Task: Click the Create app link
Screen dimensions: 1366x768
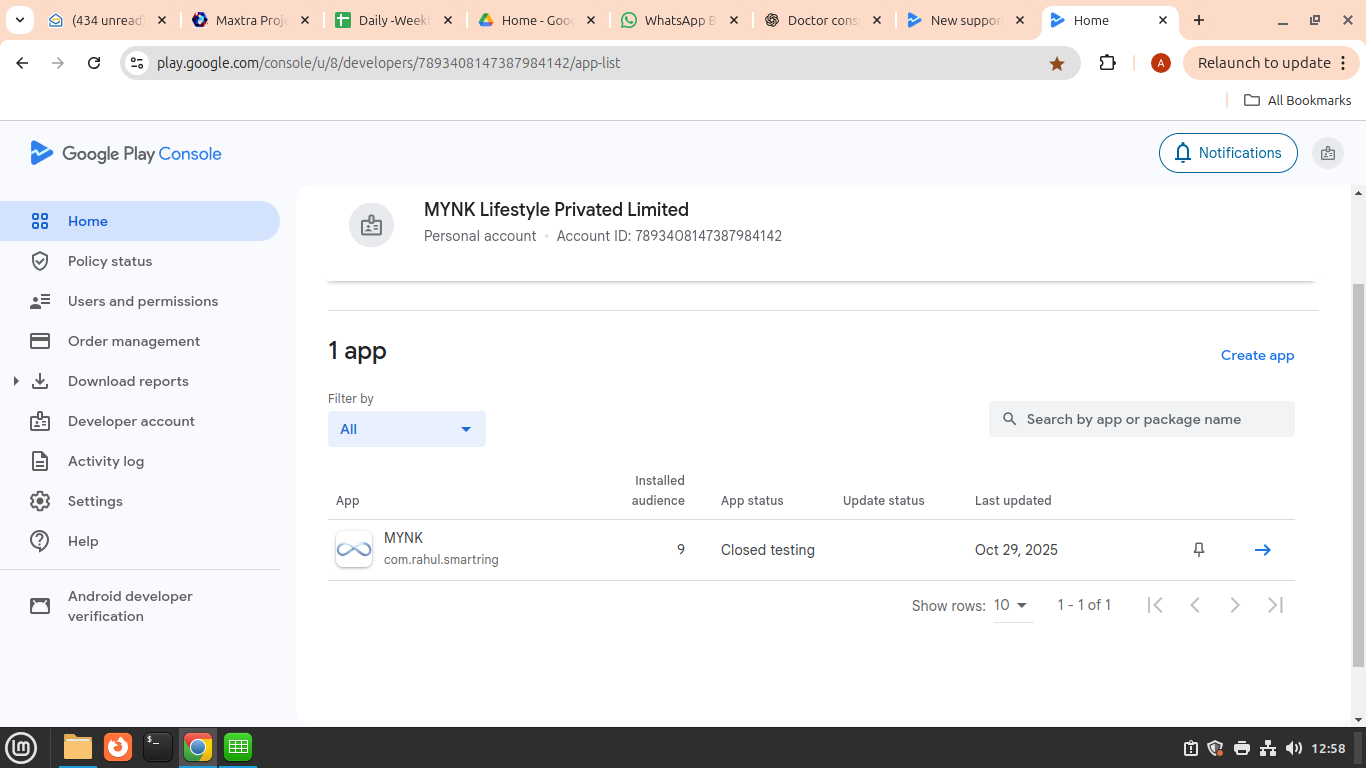Action: tap(1257, 355)
